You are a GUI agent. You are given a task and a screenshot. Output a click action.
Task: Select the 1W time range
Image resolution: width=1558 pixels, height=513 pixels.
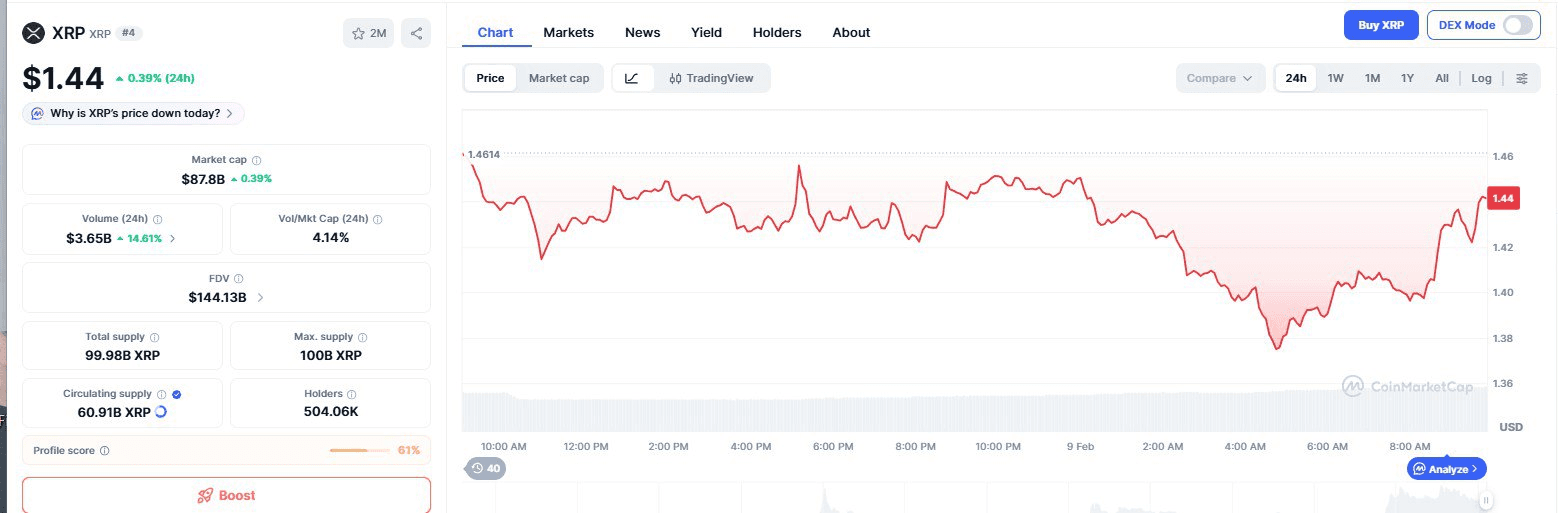(x=1335, y=78)
